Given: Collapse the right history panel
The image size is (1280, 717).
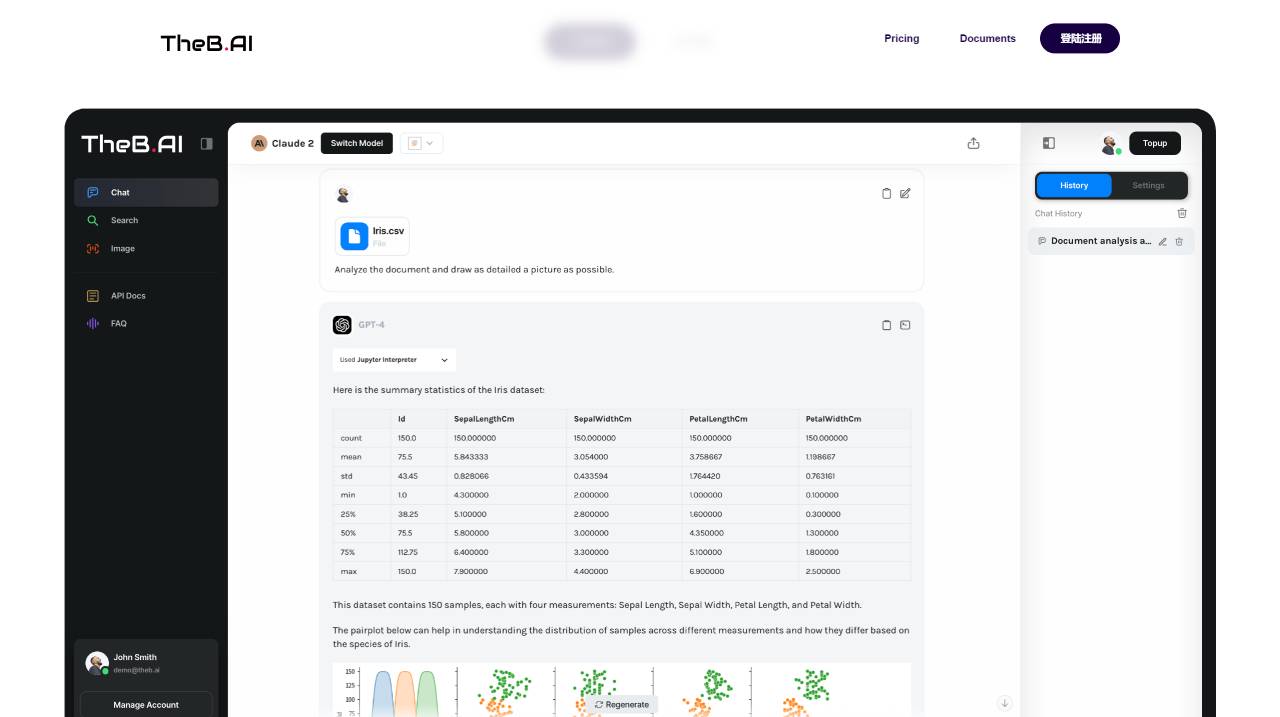Looking at the screenshot, I should (1049, 143).
